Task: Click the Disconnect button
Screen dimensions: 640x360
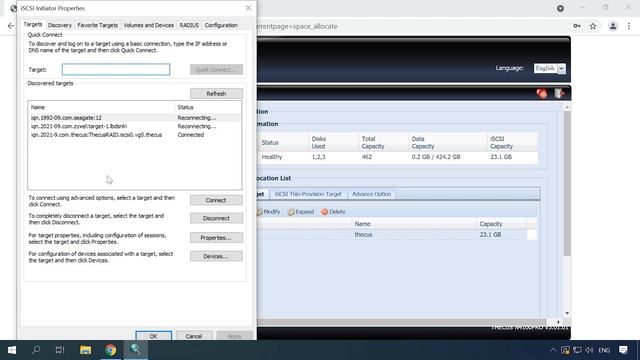Action: coord(216,218)
